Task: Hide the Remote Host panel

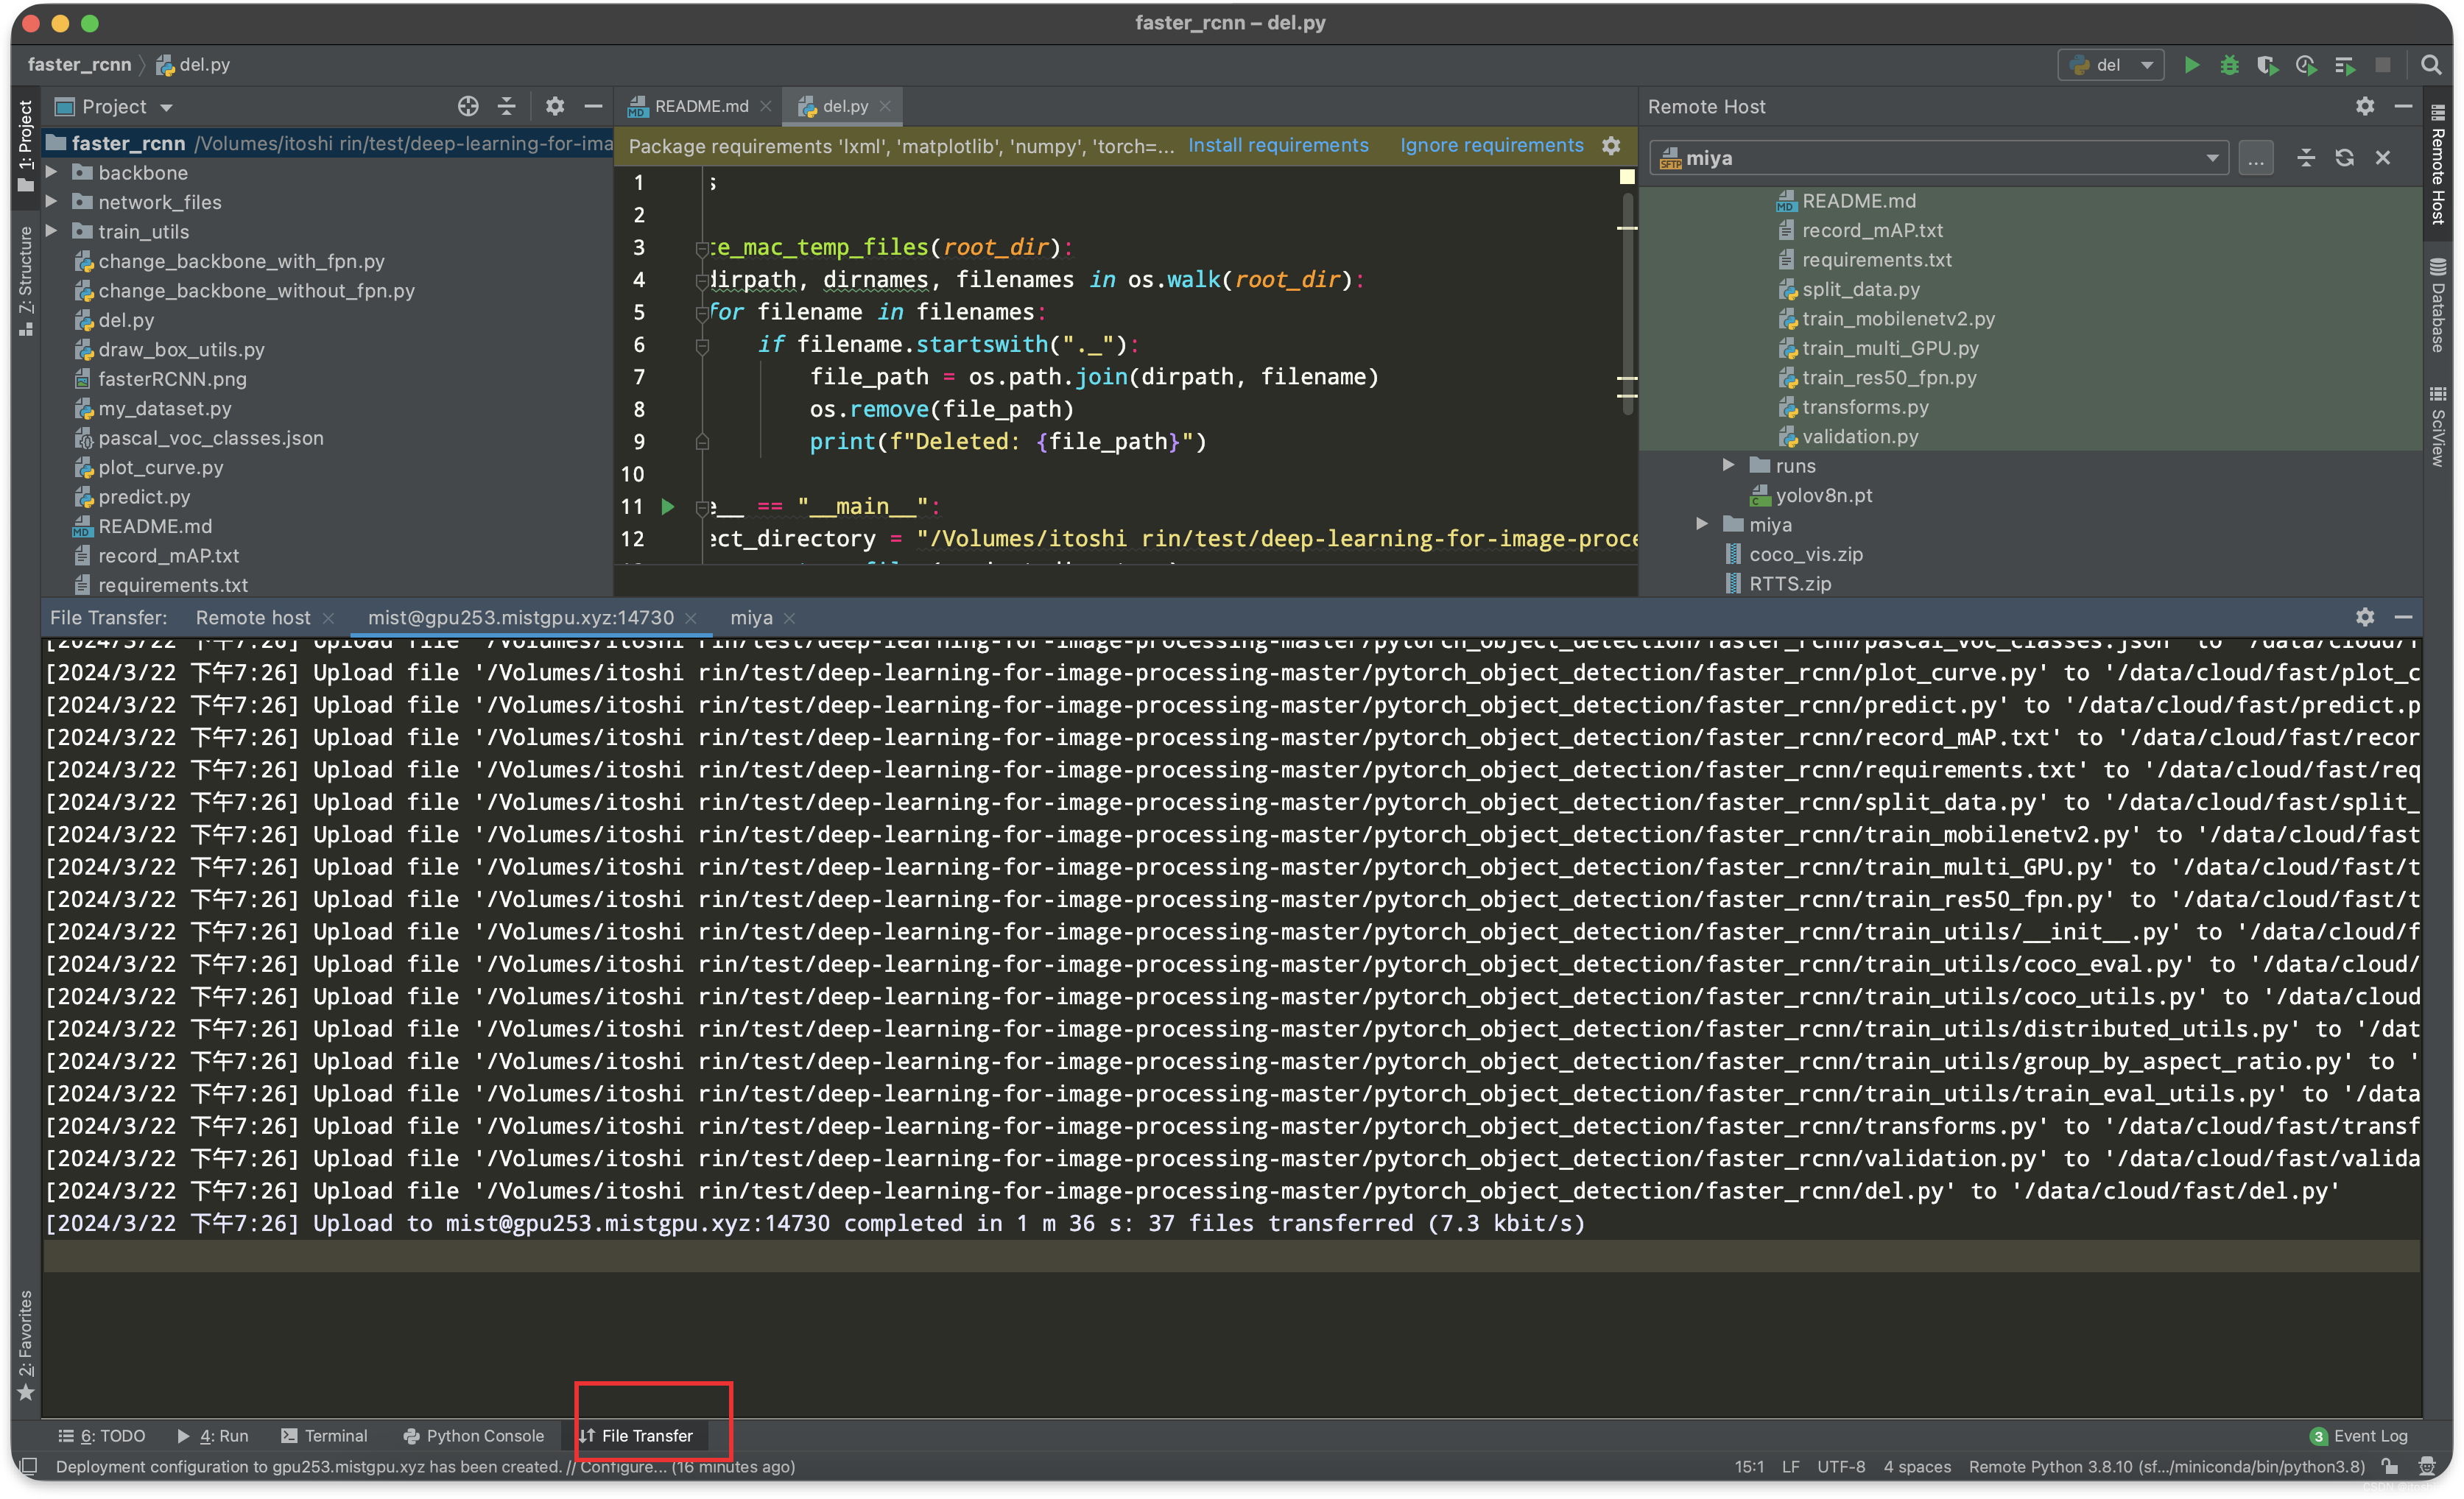Action: click(x=2403, y=106)
